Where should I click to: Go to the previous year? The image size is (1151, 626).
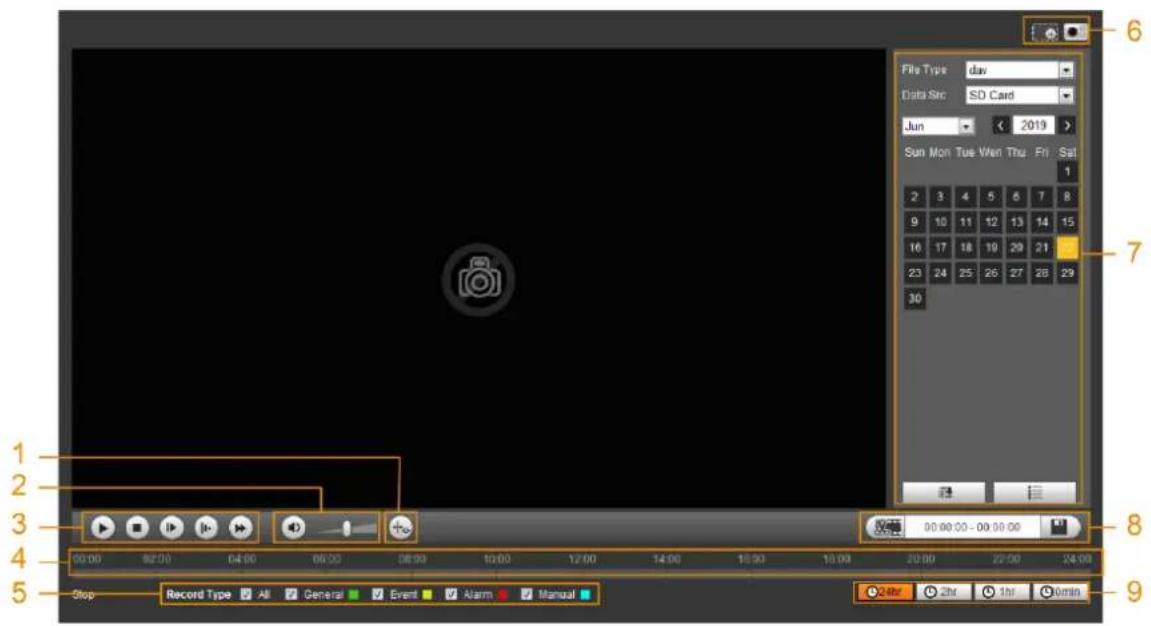pyautogui.click(x=1001, y=125)
